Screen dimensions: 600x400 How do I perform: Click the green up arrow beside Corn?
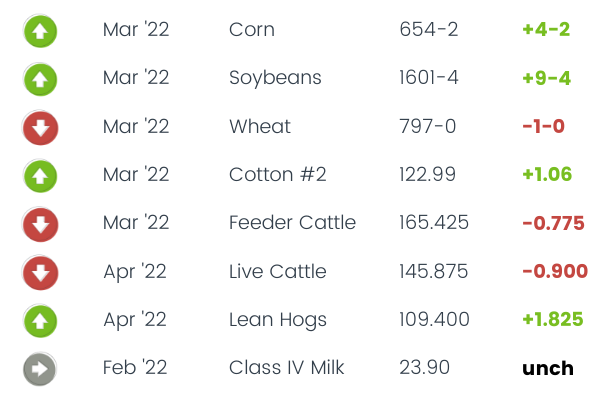coord(40,30)
